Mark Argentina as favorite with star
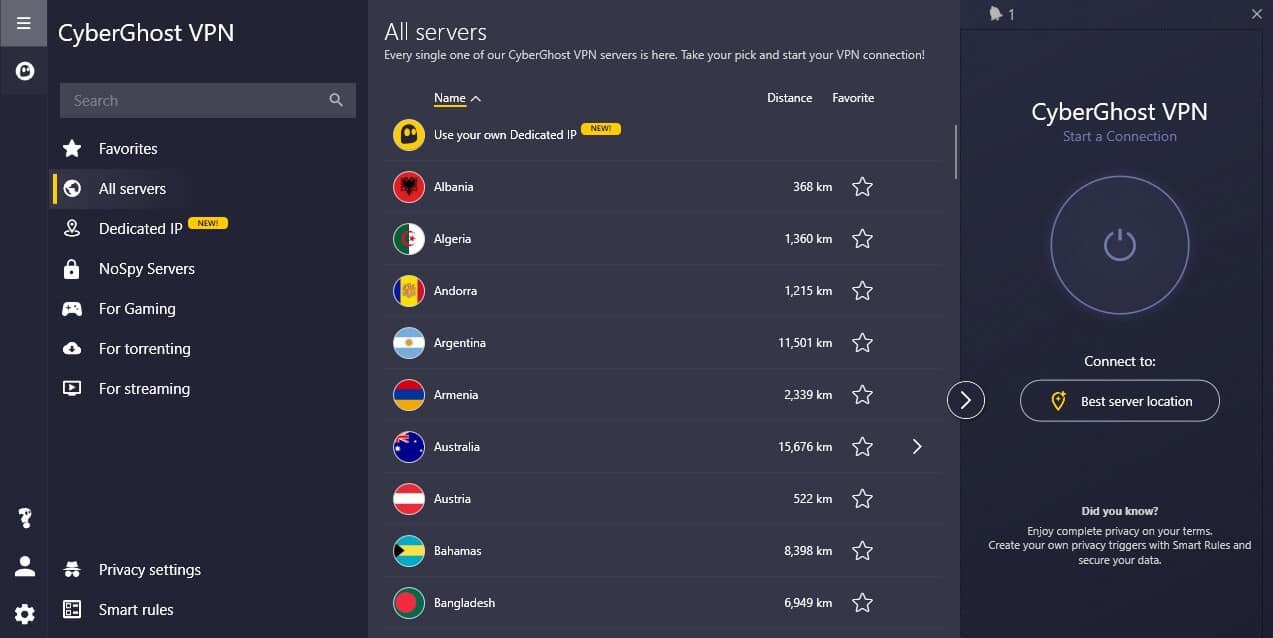The width and height of the screenshot is (1273, 638). (x=862, y=343)
